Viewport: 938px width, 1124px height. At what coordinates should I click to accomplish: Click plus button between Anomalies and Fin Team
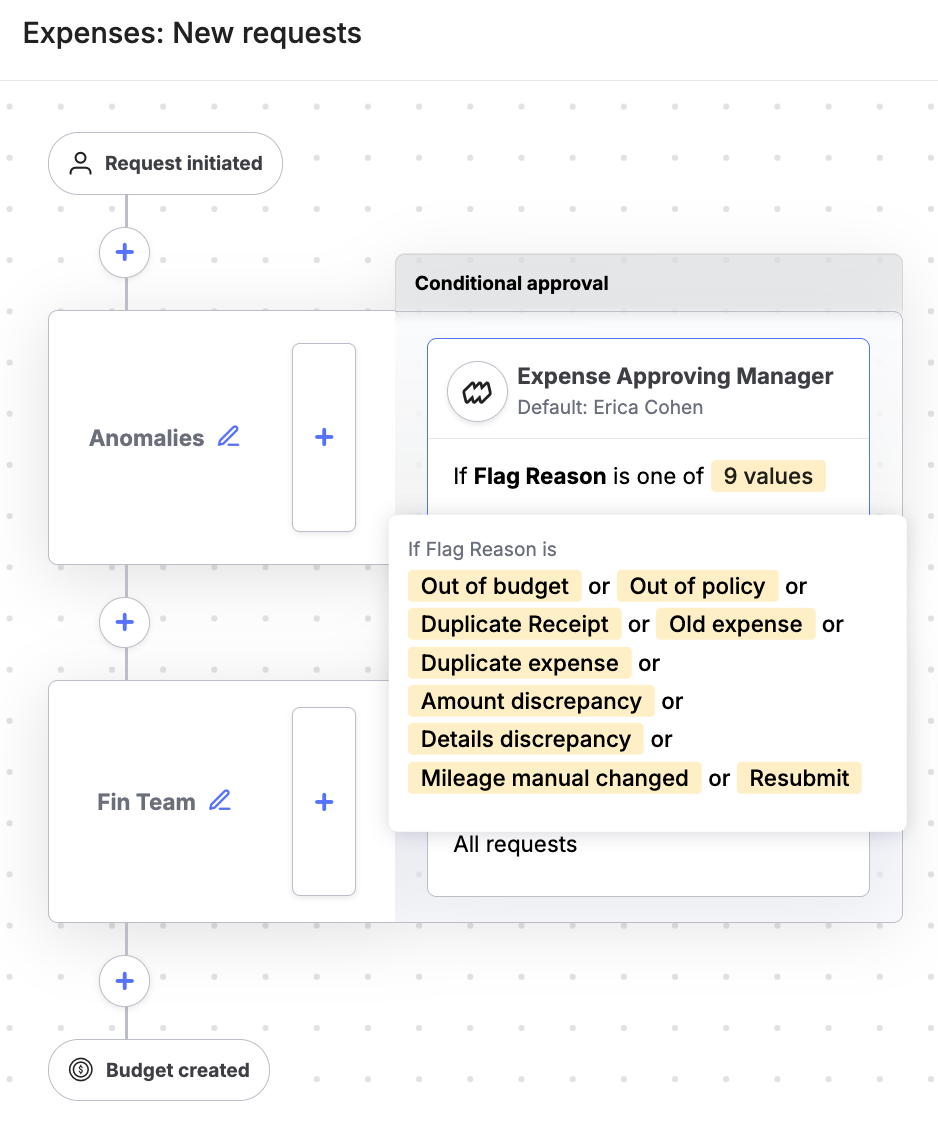coord(125,622)
